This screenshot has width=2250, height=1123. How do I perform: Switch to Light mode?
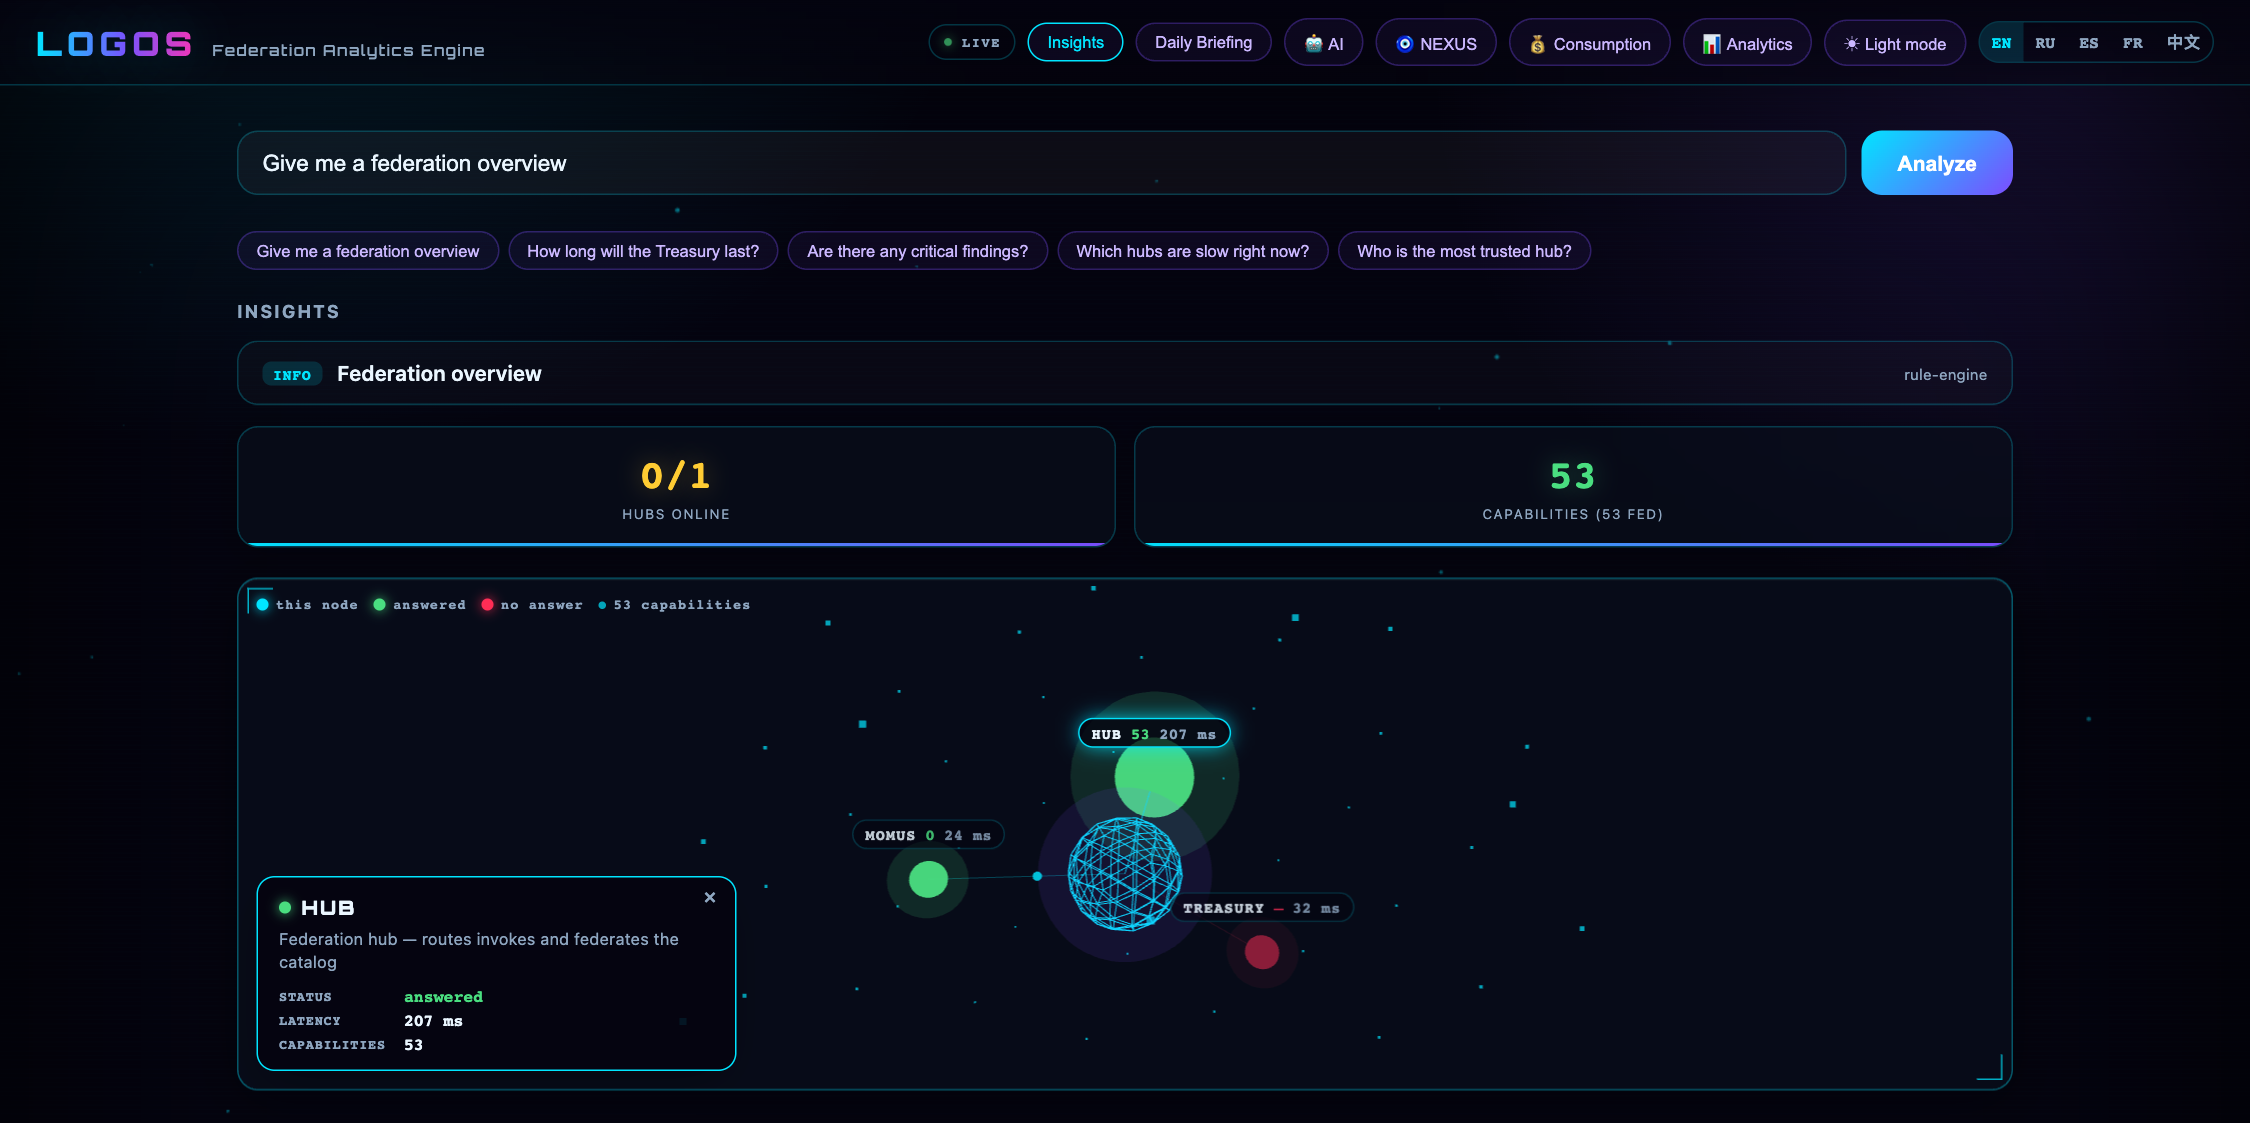pos(1895,44)
